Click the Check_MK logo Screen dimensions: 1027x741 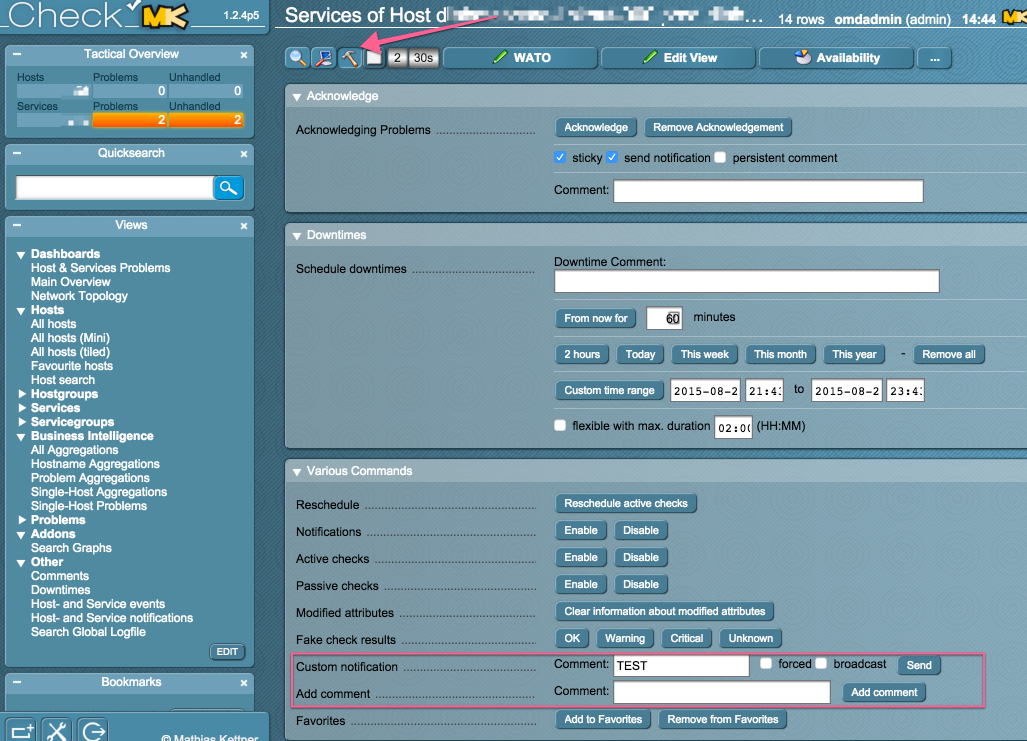98,15
